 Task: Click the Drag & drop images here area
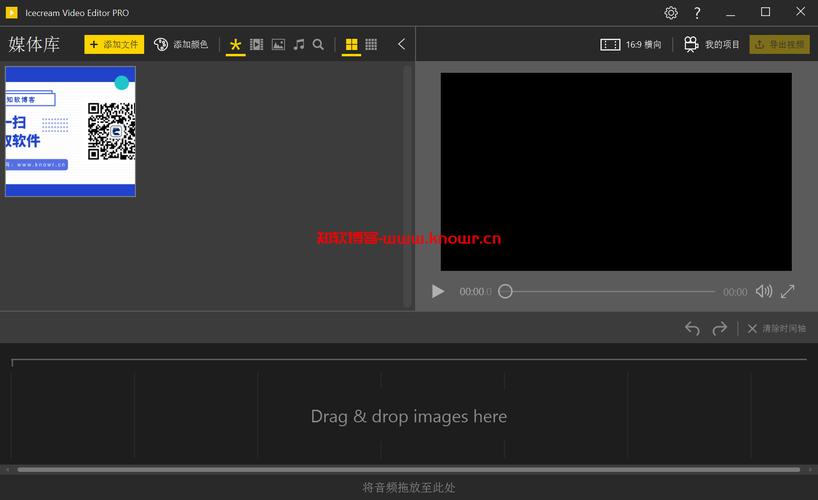(x=409, y=416)
